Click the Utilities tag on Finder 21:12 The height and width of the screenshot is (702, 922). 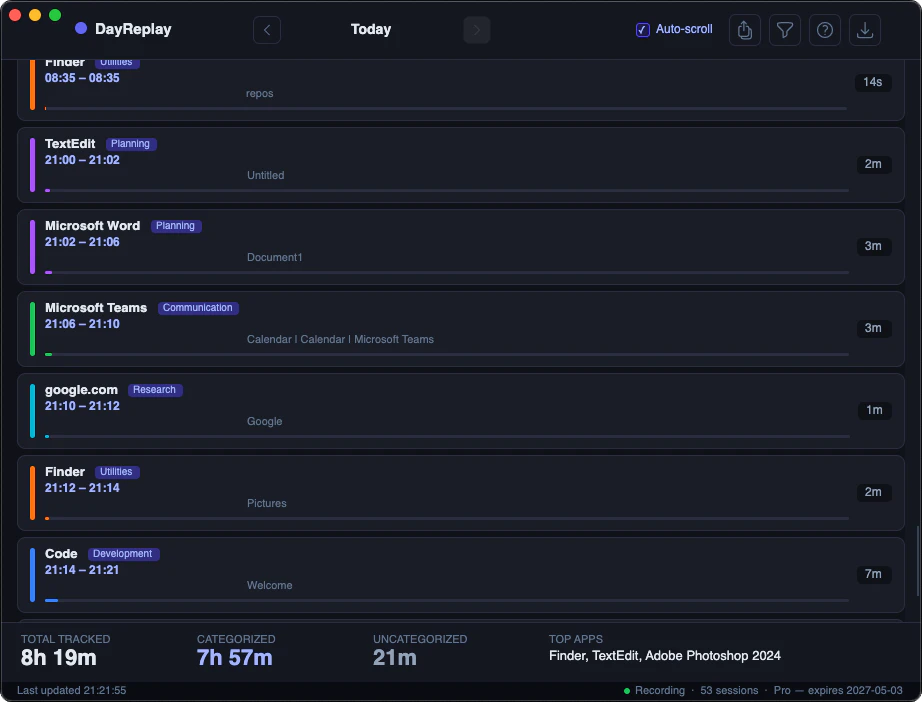coord(116,472)
